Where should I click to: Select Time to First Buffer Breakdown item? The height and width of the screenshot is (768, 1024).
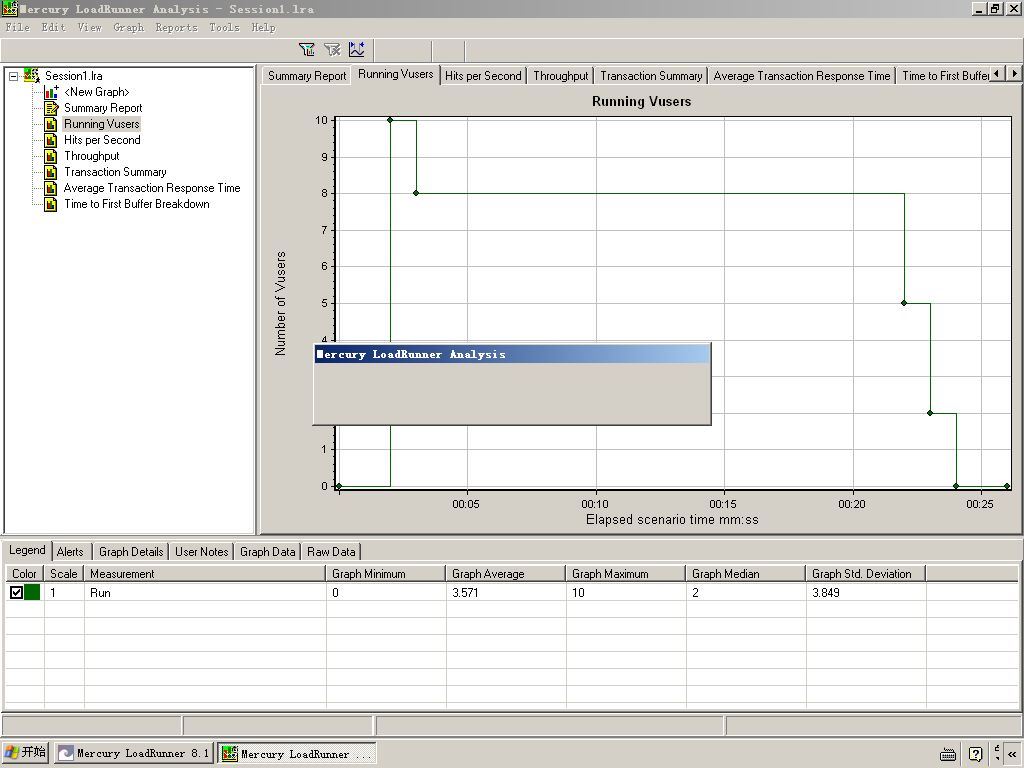(x=136, y=204)
